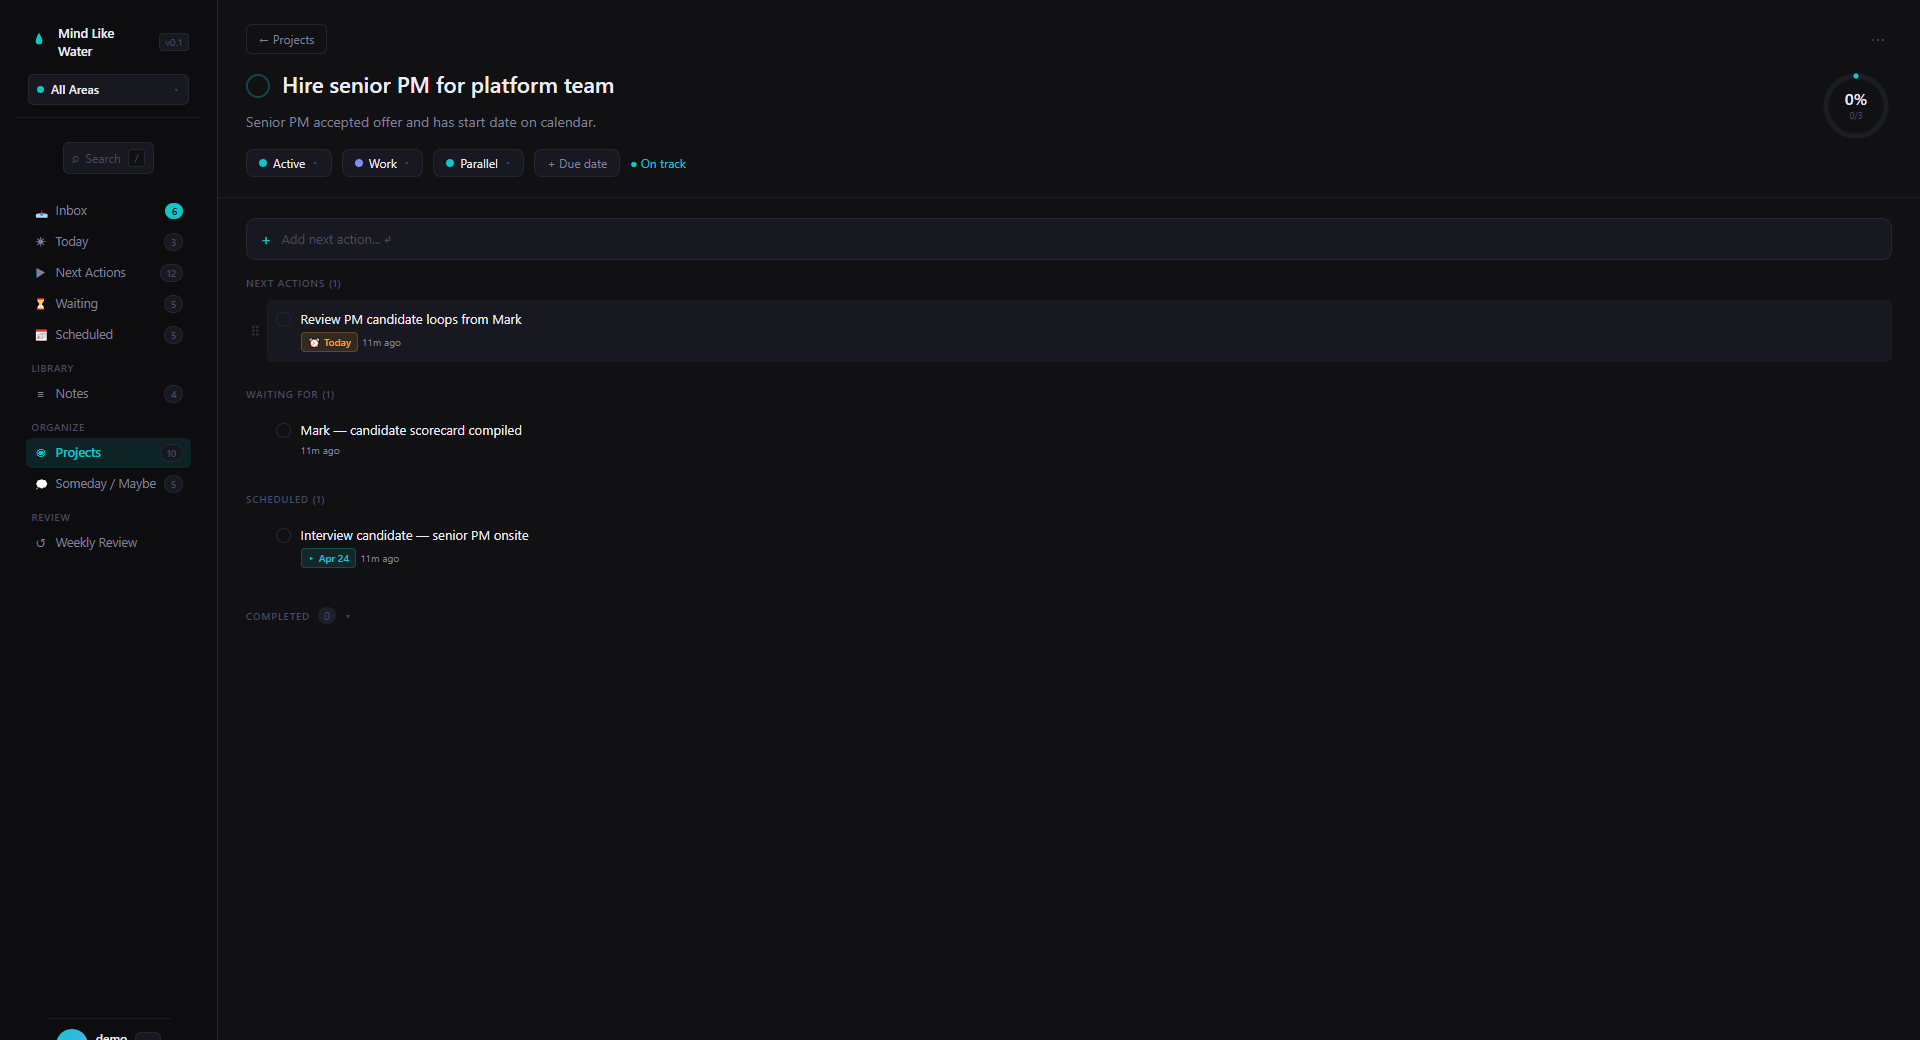Open the project overflow menu
The width and height of the screenshot is (1920, 1040).
pyautogui.click(x=1877, y=39)
